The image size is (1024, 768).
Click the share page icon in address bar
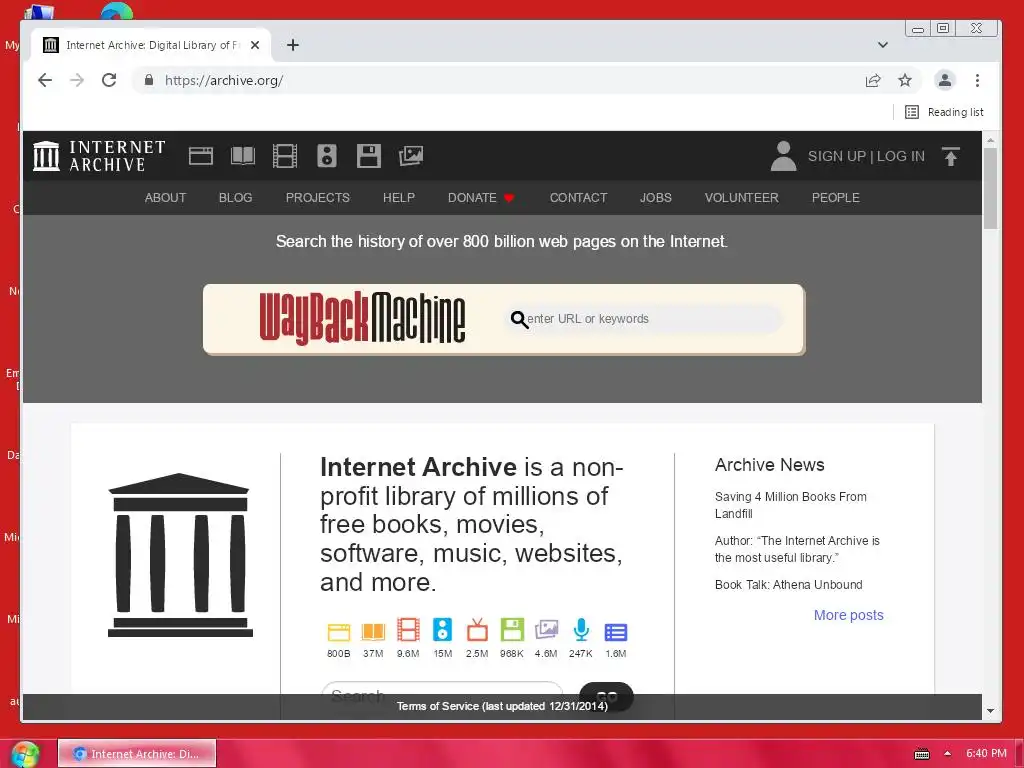click(873, 80)
